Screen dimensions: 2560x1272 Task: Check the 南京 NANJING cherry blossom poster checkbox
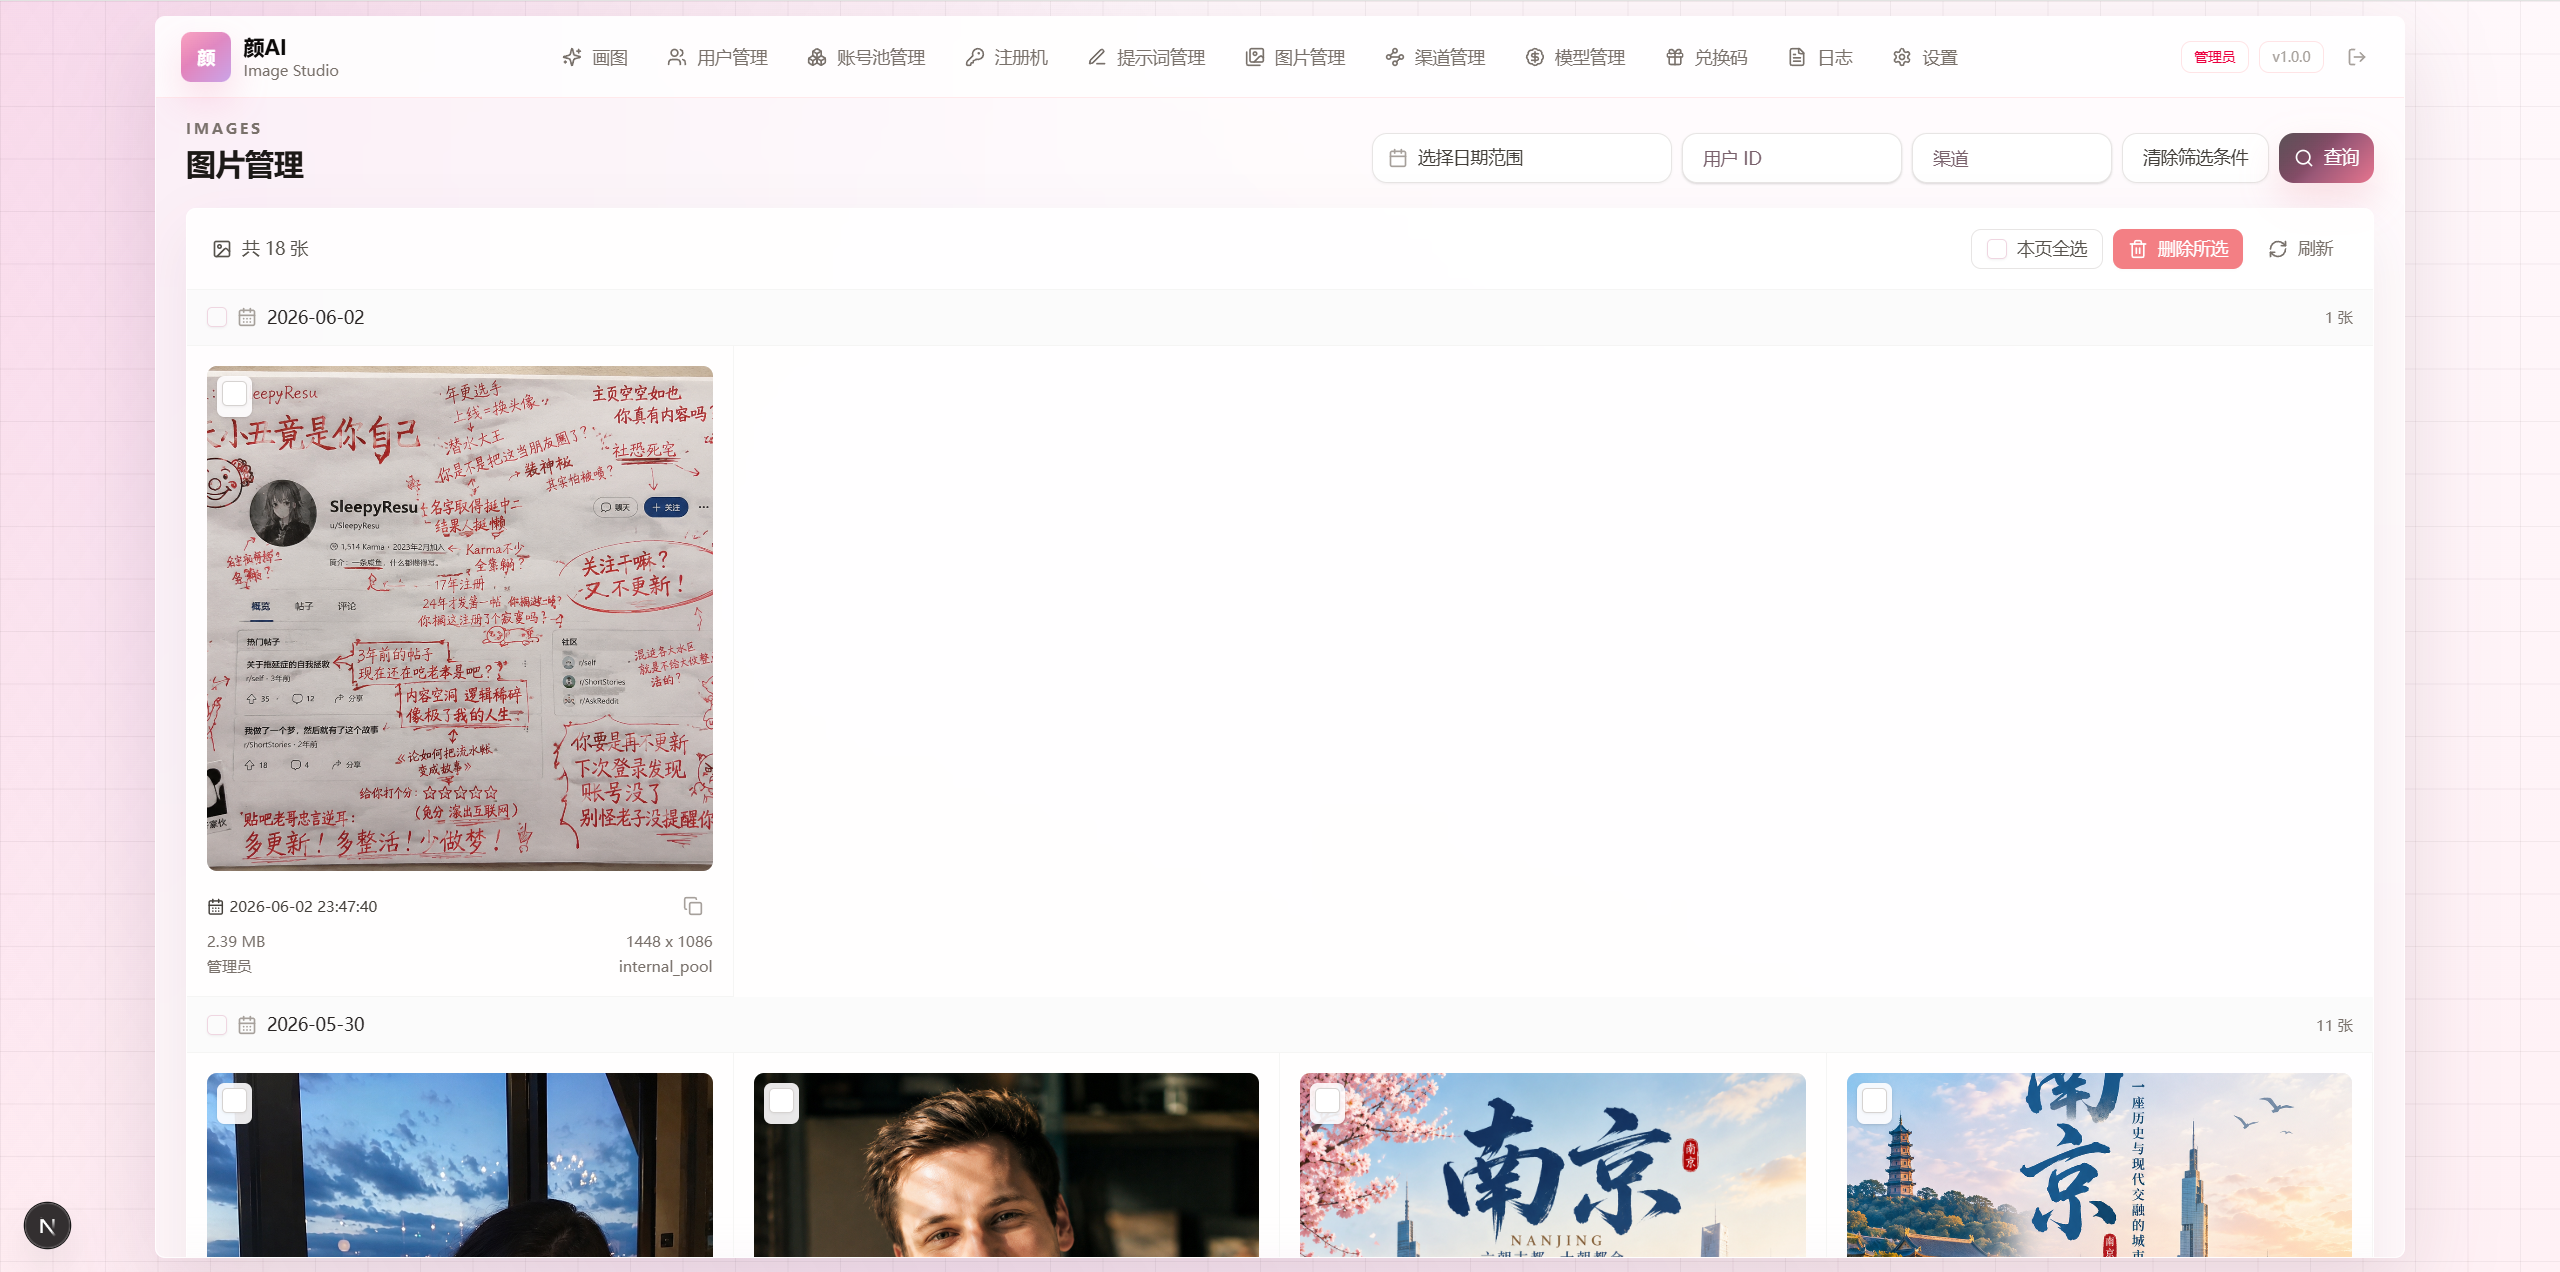1328,1101
